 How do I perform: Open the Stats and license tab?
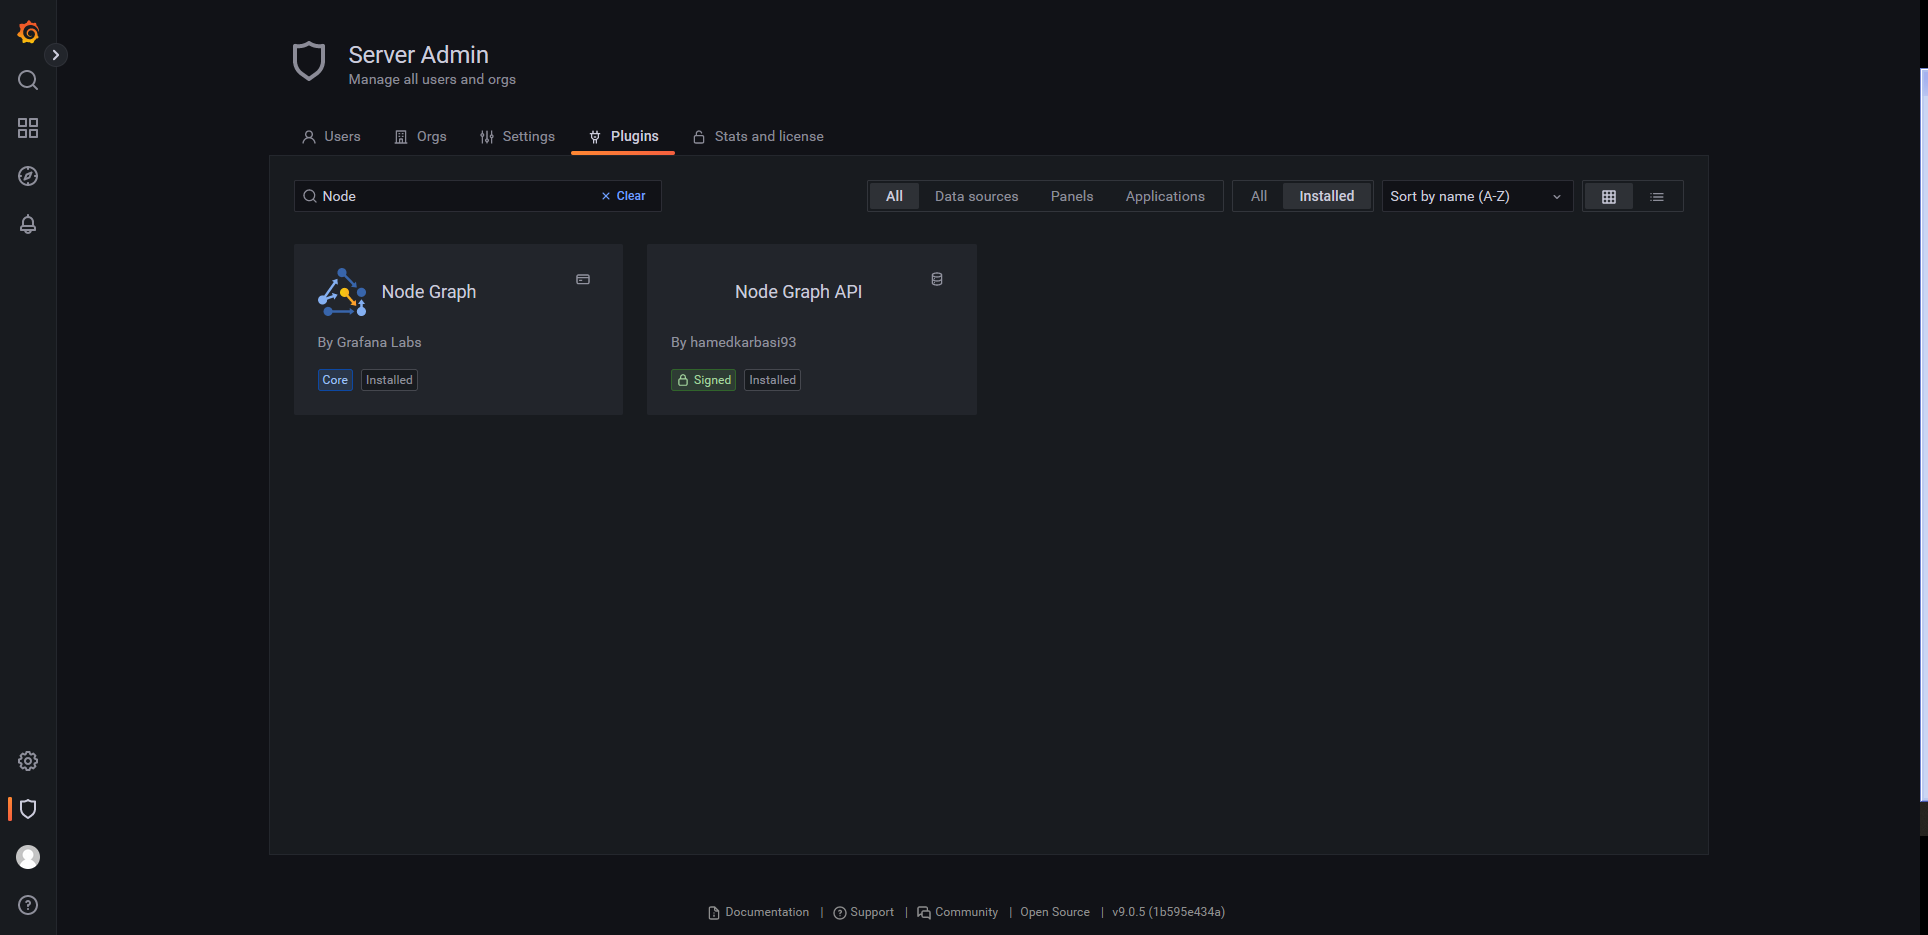click(758, 137)
